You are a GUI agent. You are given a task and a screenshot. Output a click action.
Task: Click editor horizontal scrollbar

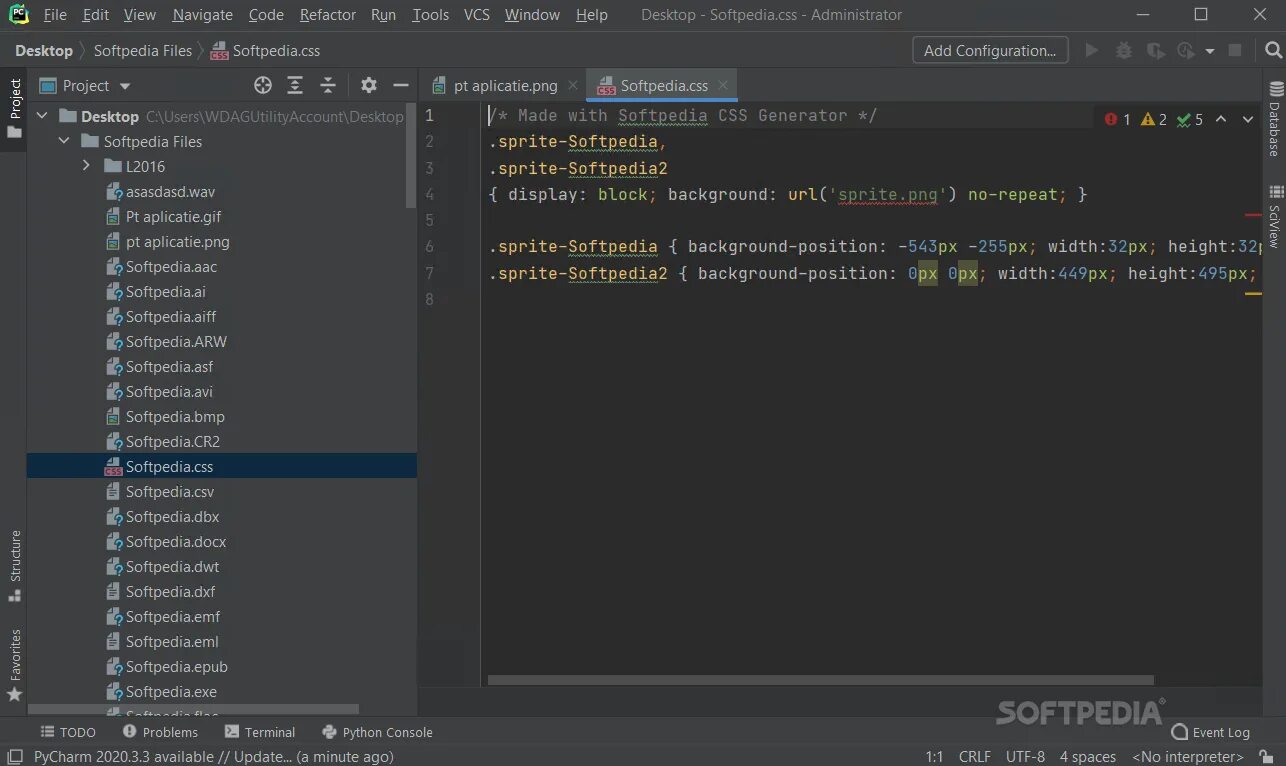(x=820, y=680)
